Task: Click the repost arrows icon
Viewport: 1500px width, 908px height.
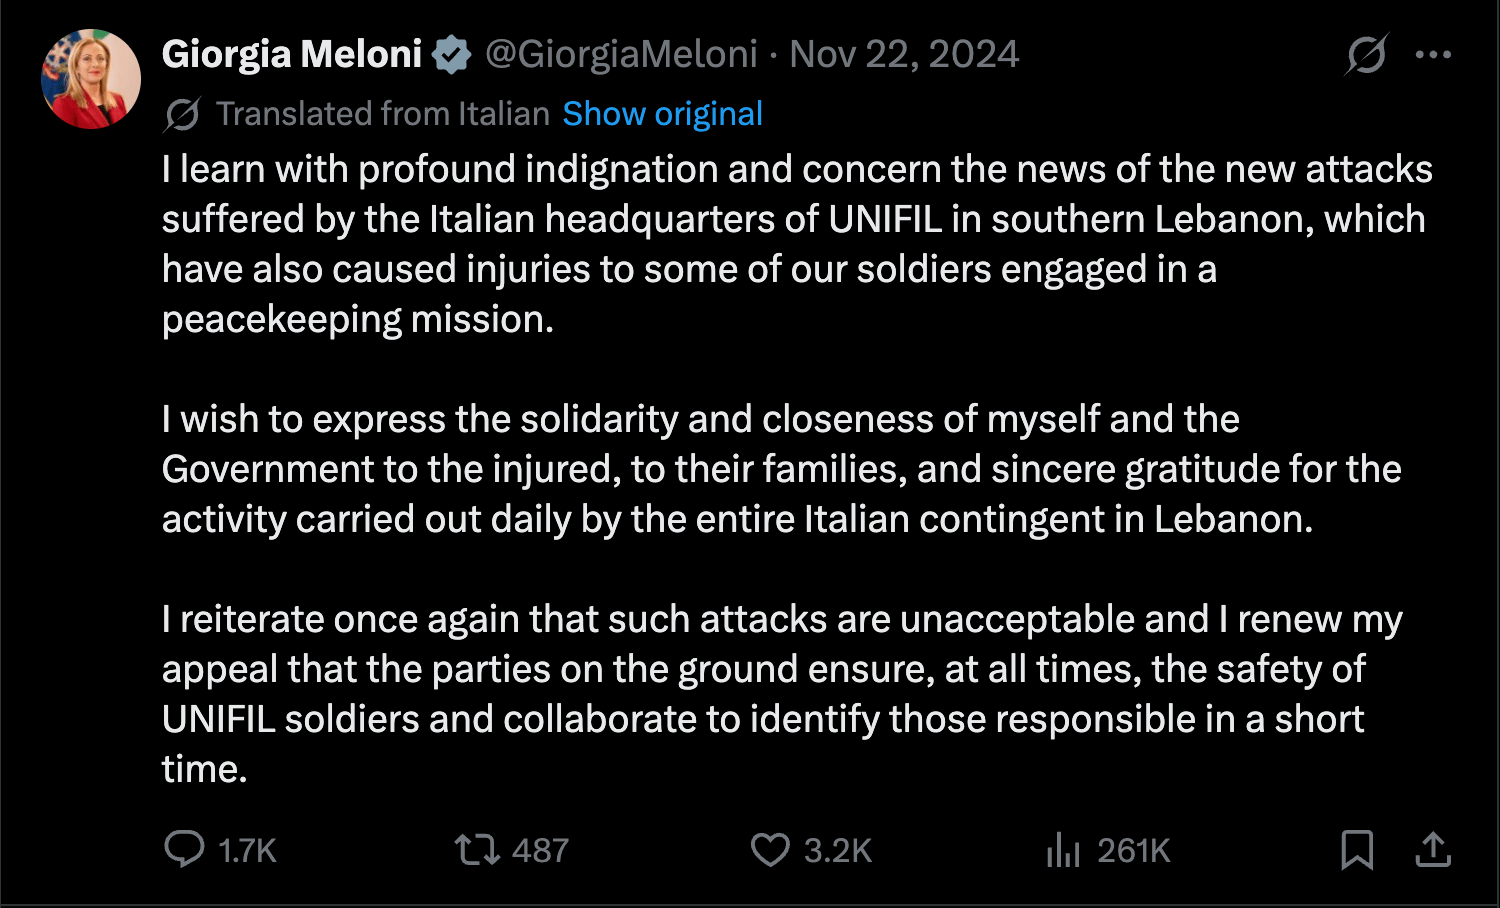Action: click(476, 850)
